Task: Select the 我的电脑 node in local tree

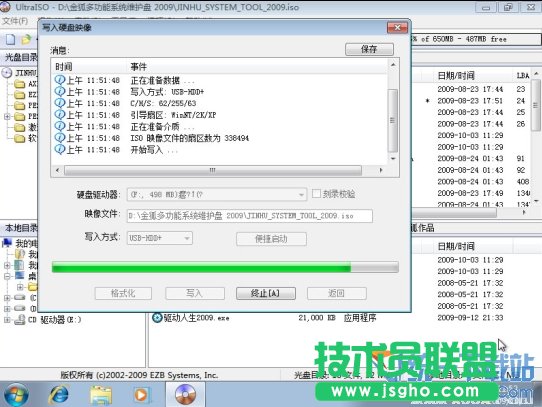Action: tap(20, 243)
